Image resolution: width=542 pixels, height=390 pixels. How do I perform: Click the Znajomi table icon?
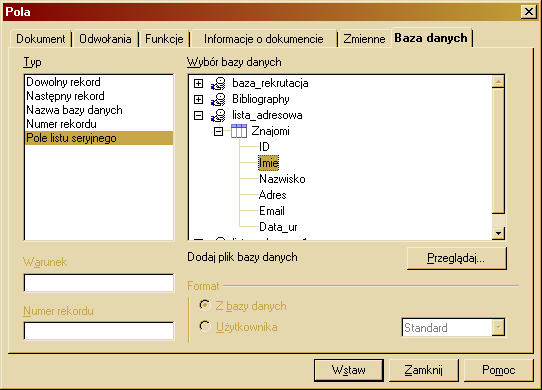pyautogui.click(x=239, y=131)
